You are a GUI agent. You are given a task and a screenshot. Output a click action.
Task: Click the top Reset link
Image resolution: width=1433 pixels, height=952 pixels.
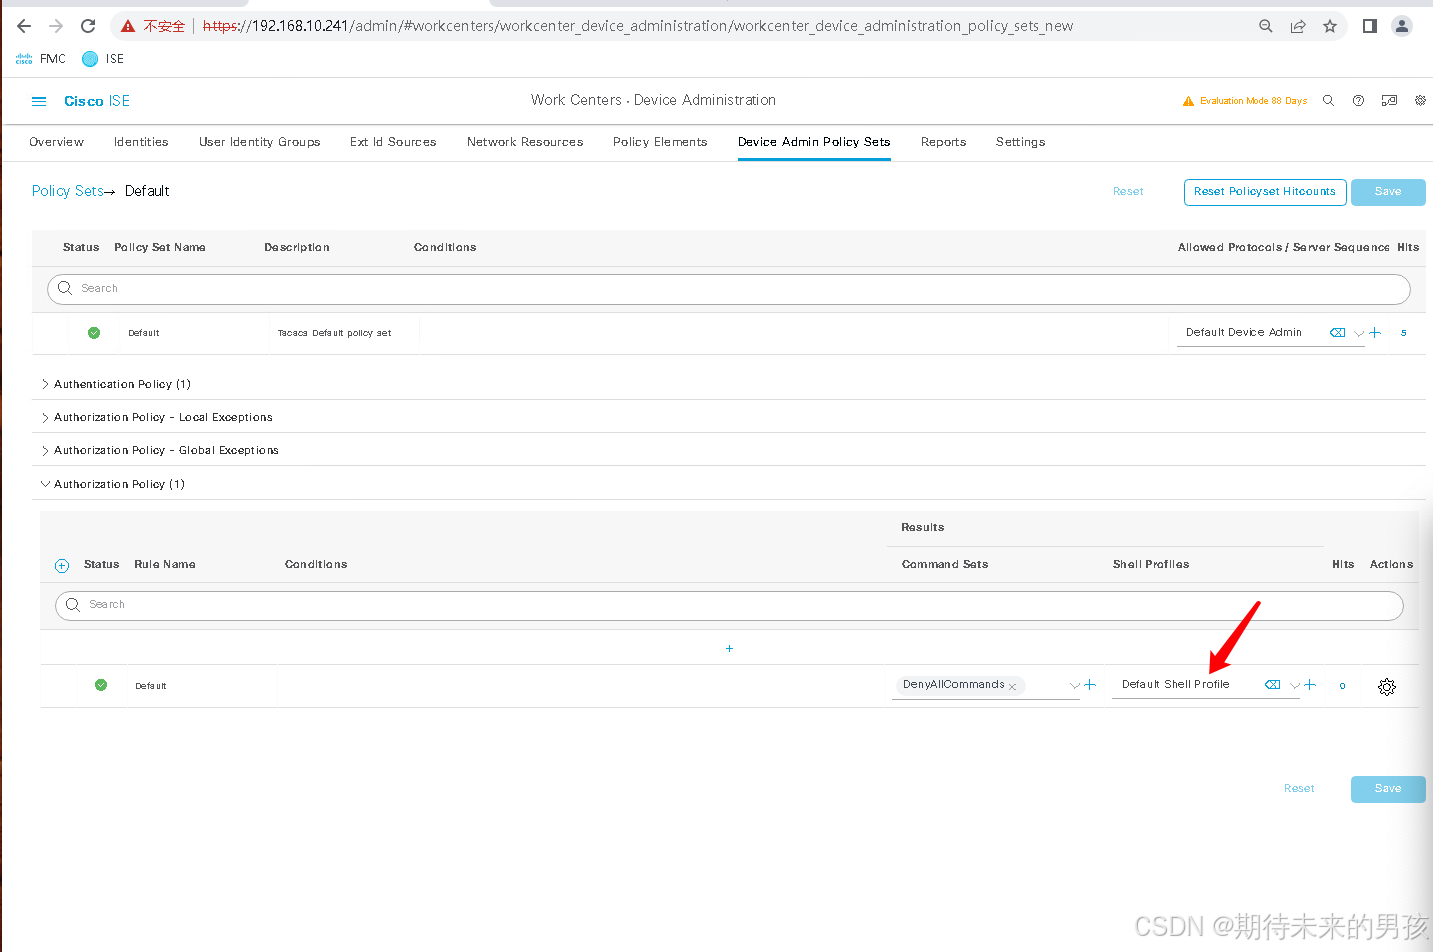click(x=1128, y=192)
